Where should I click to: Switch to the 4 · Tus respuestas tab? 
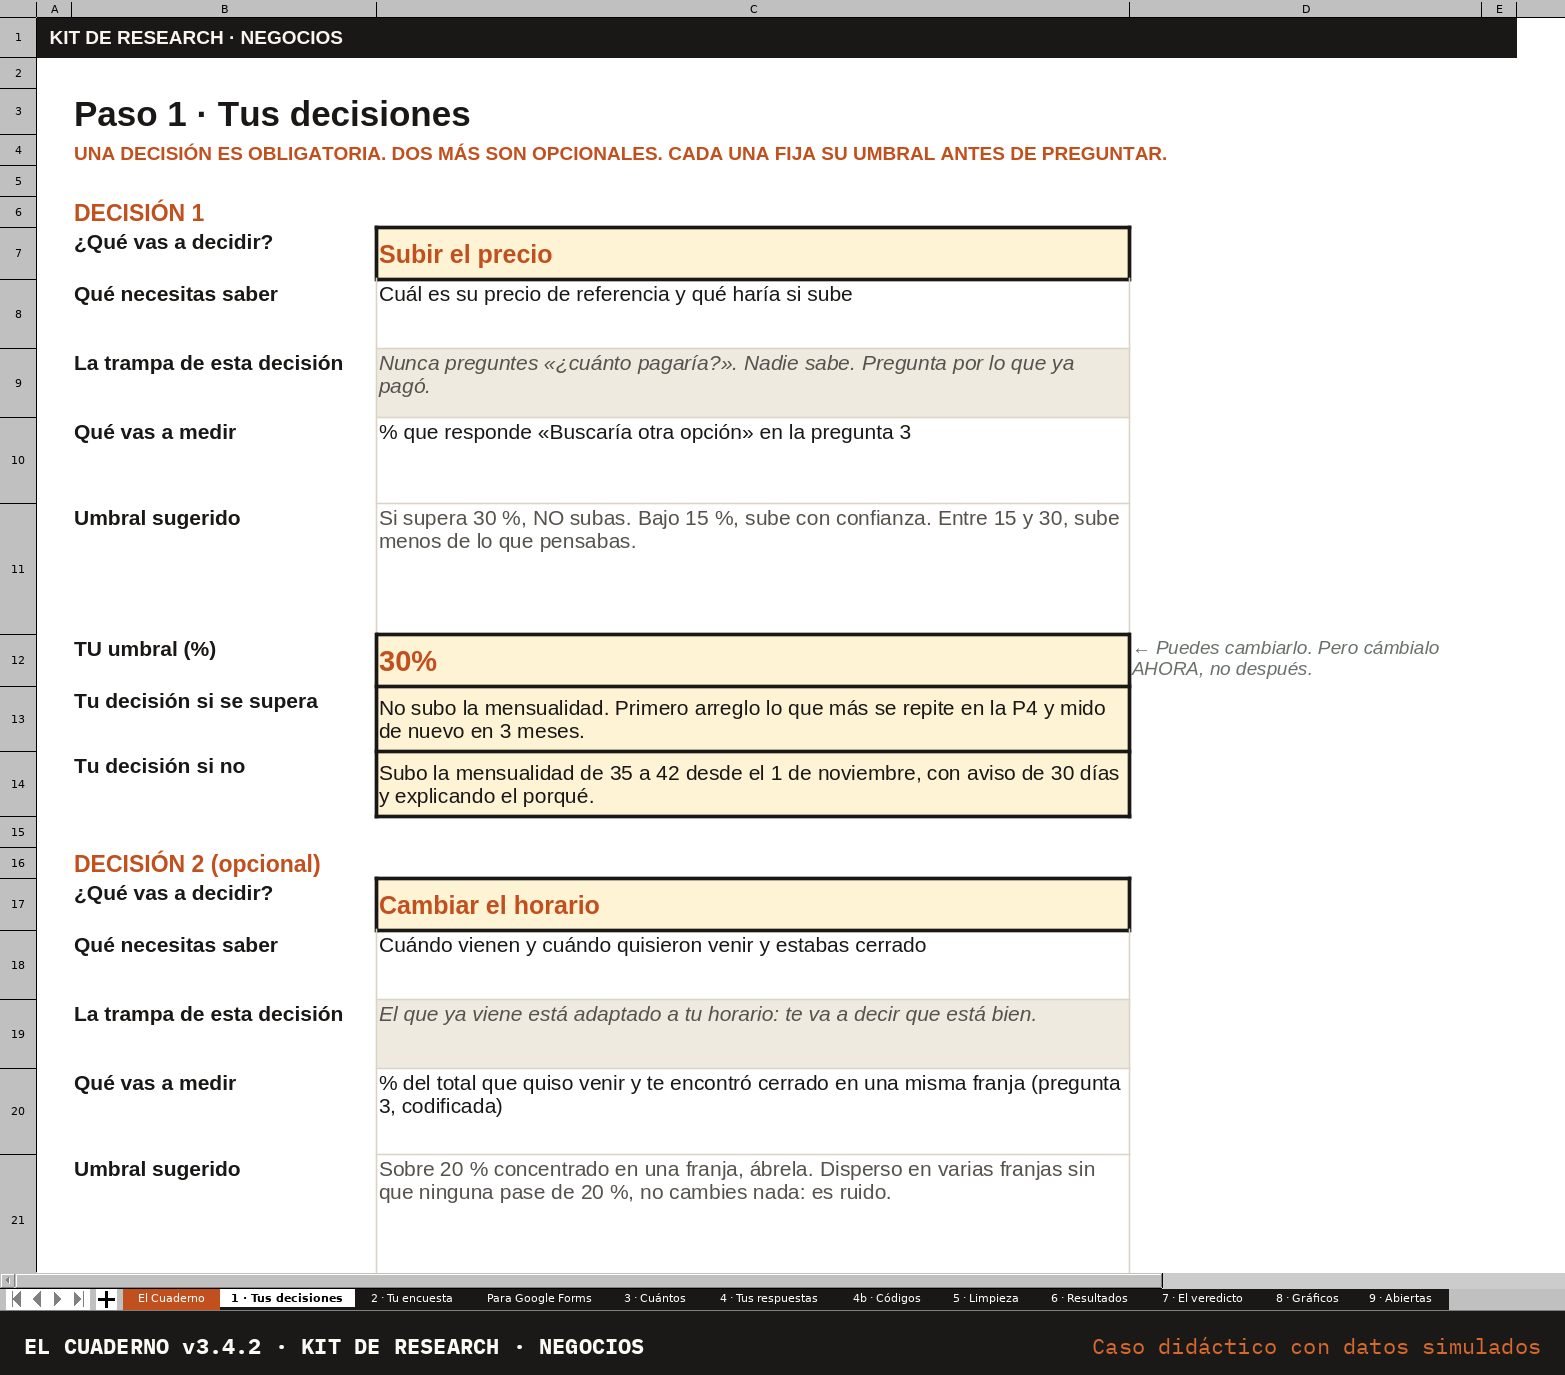tap(769, 1299)
